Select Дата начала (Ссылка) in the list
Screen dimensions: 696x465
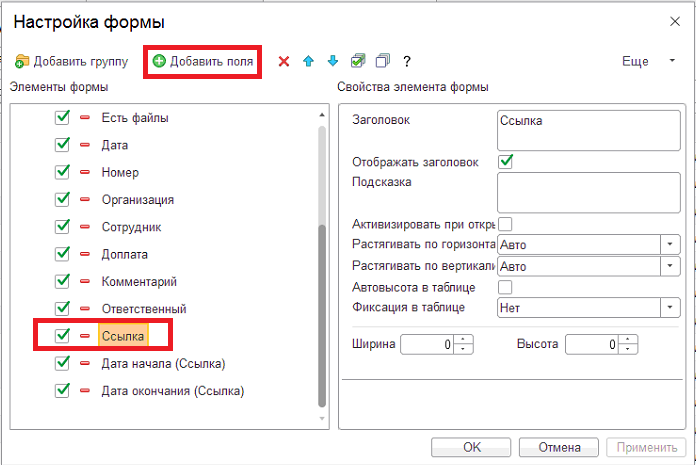[x=163, y=364]
